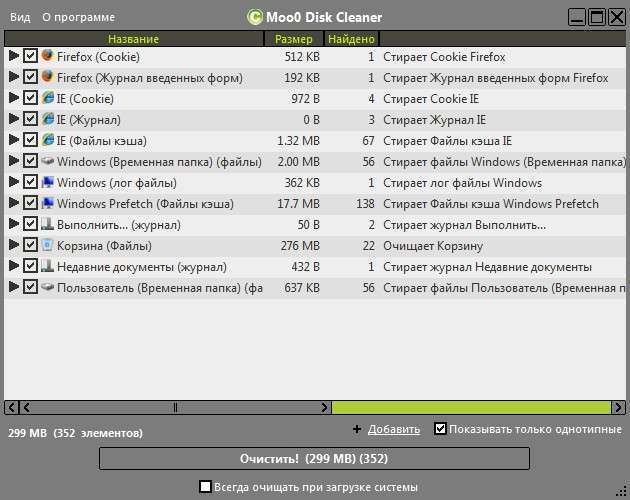Image resolution: width=630 pixels, height=500 pixels.
Task: Click drive icon of Пользователь (Временная папка) row
Action: (47, 287)
